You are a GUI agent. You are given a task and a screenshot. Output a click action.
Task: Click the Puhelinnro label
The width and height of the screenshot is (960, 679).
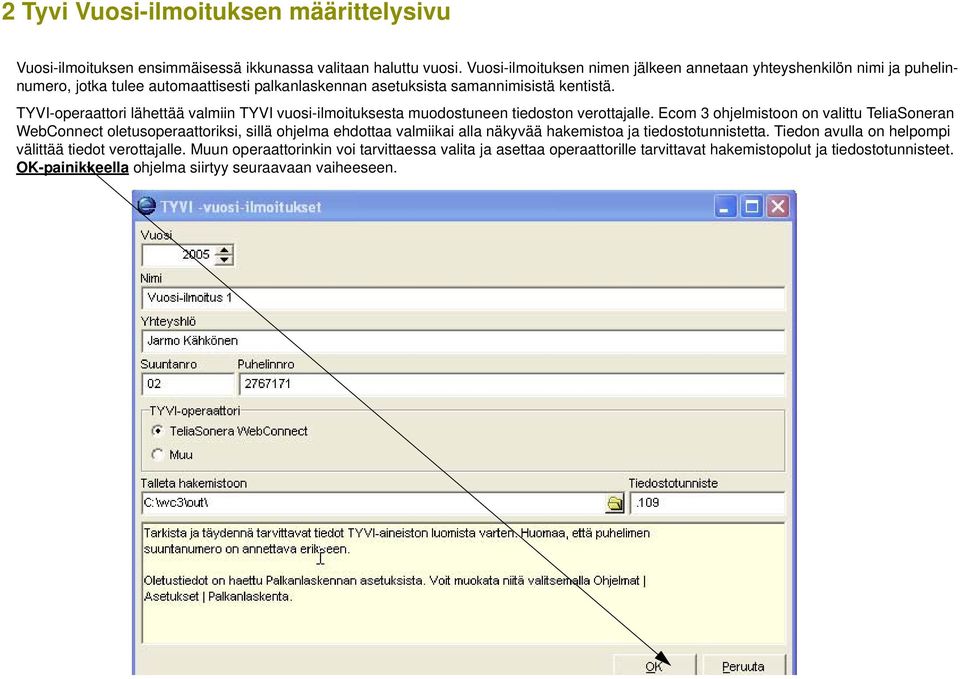(266, 364)
